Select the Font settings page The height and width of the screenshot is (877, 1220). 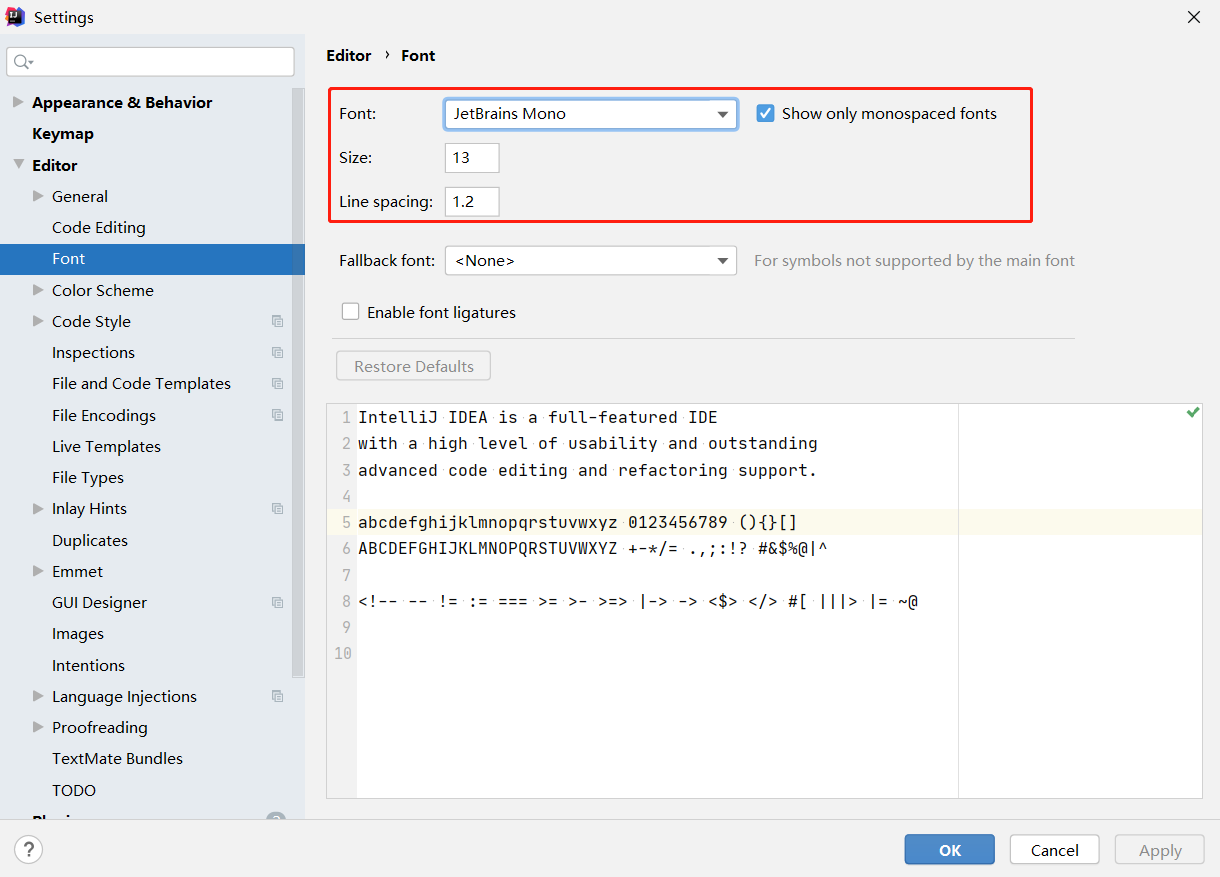152,259
